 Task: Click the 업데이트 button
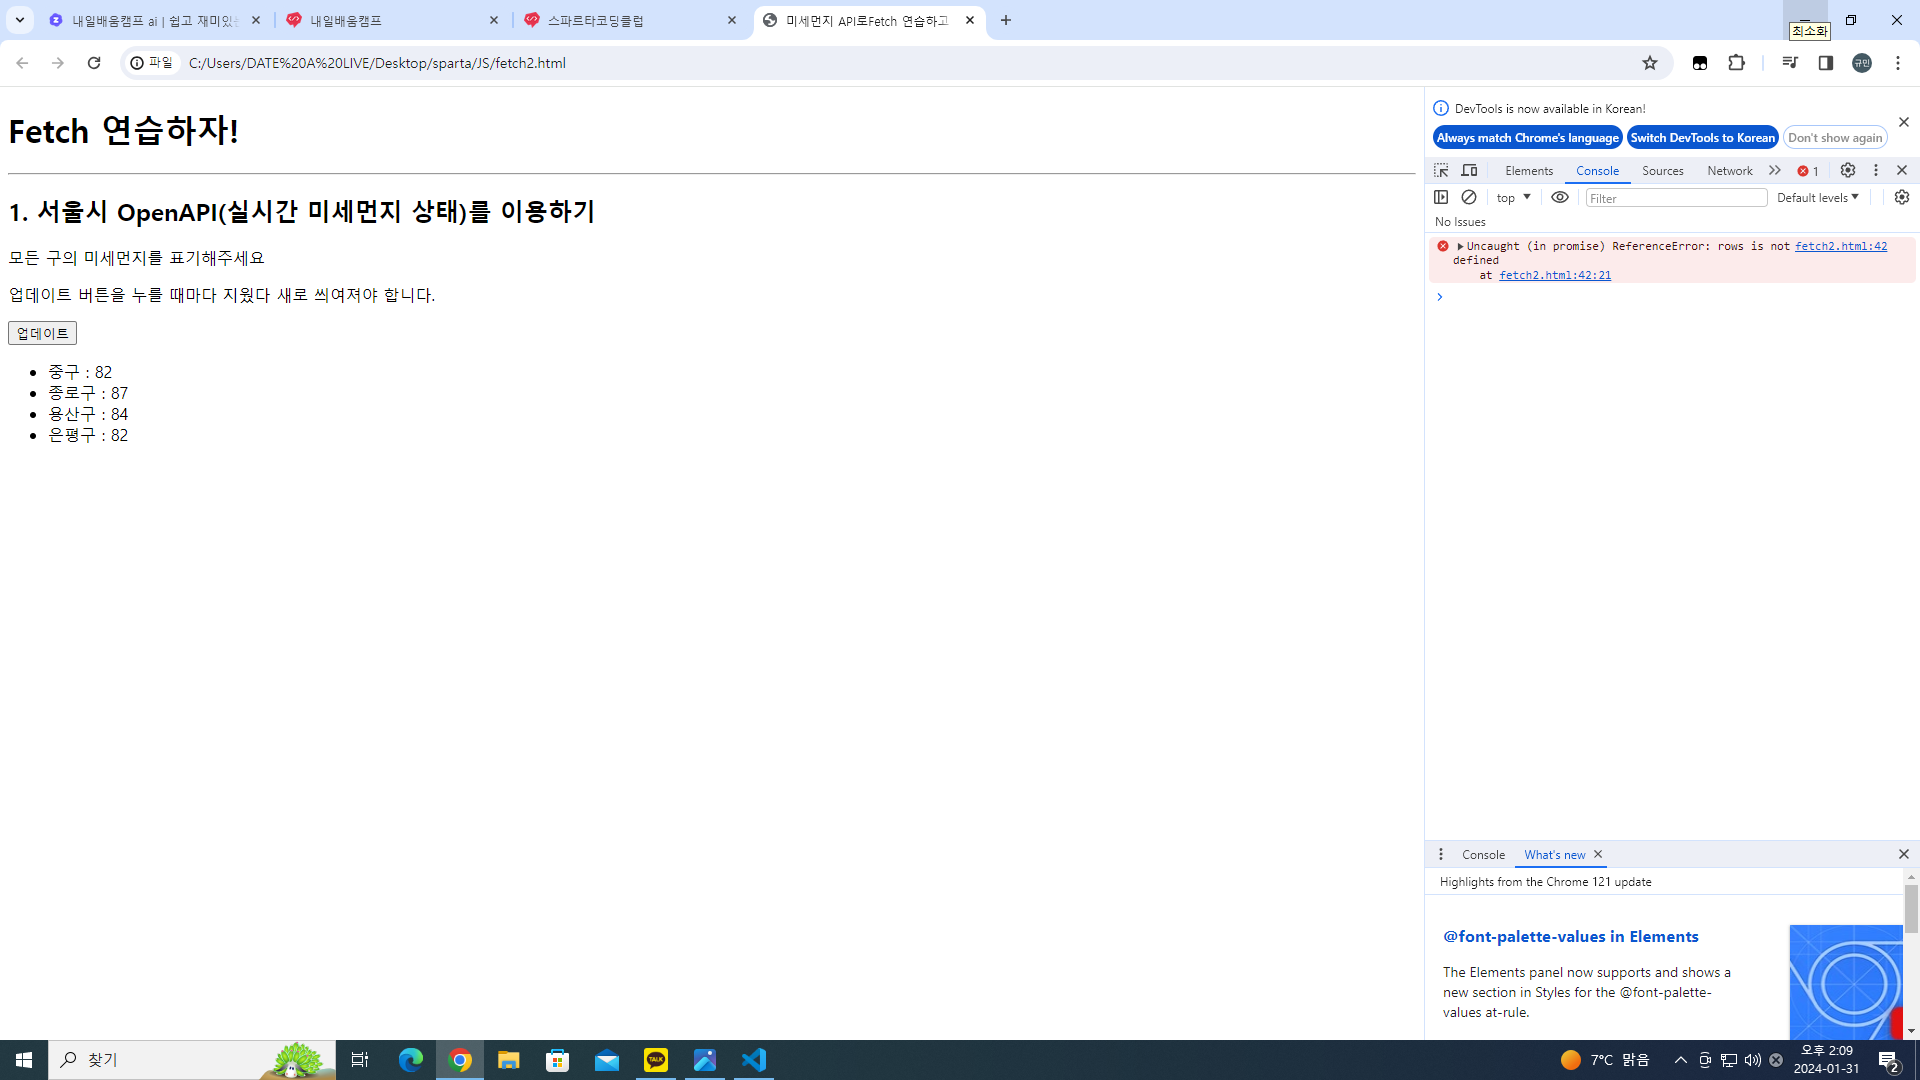[42, 333]
